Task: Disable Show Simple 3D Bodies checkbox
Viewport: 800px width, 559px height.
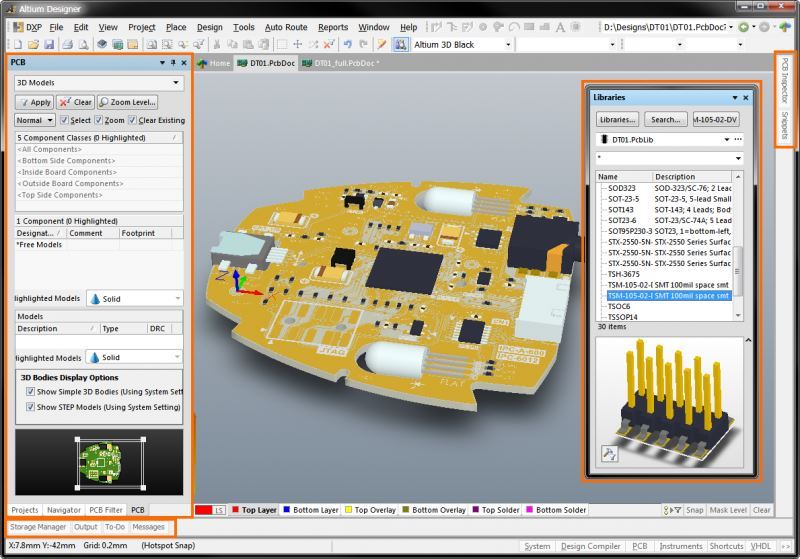Action: 30,392
